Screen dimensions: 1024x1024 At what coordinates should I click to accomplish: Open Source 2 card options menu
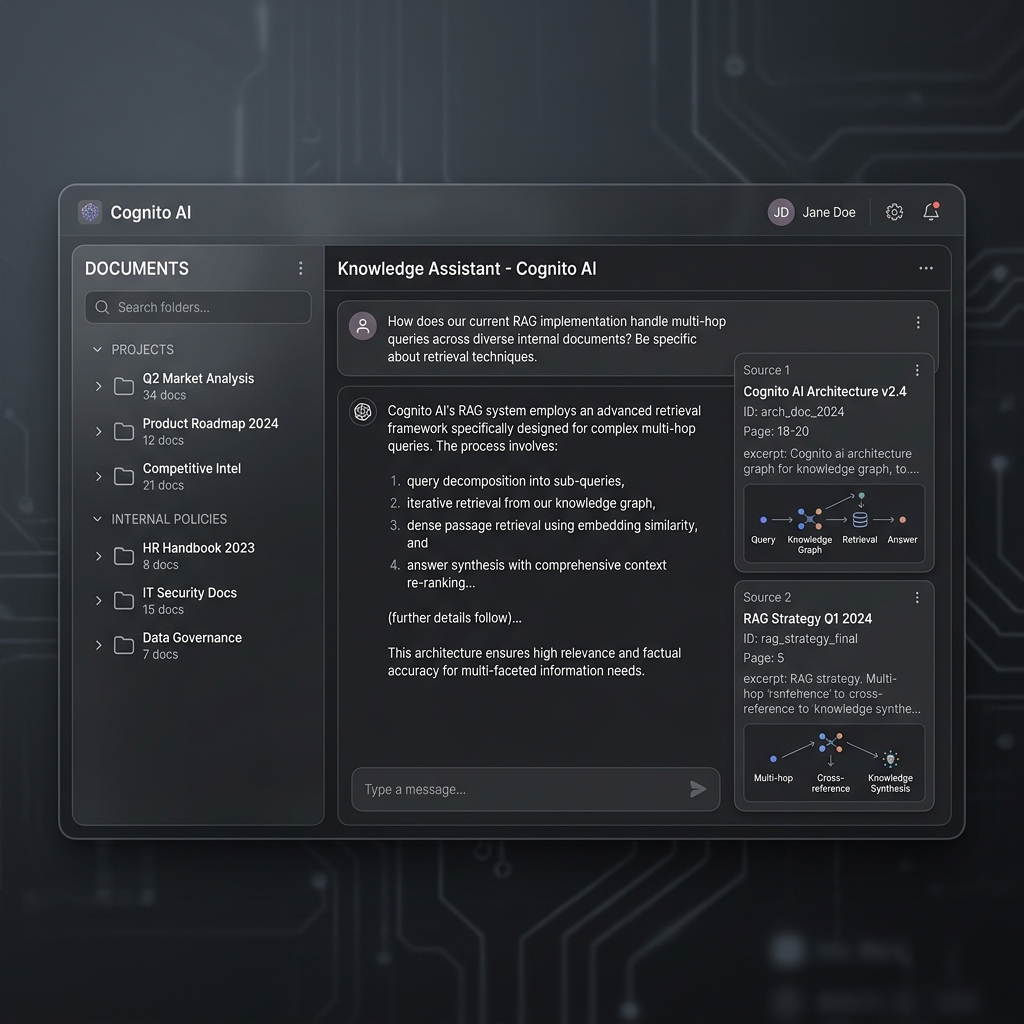coord(918,598)
